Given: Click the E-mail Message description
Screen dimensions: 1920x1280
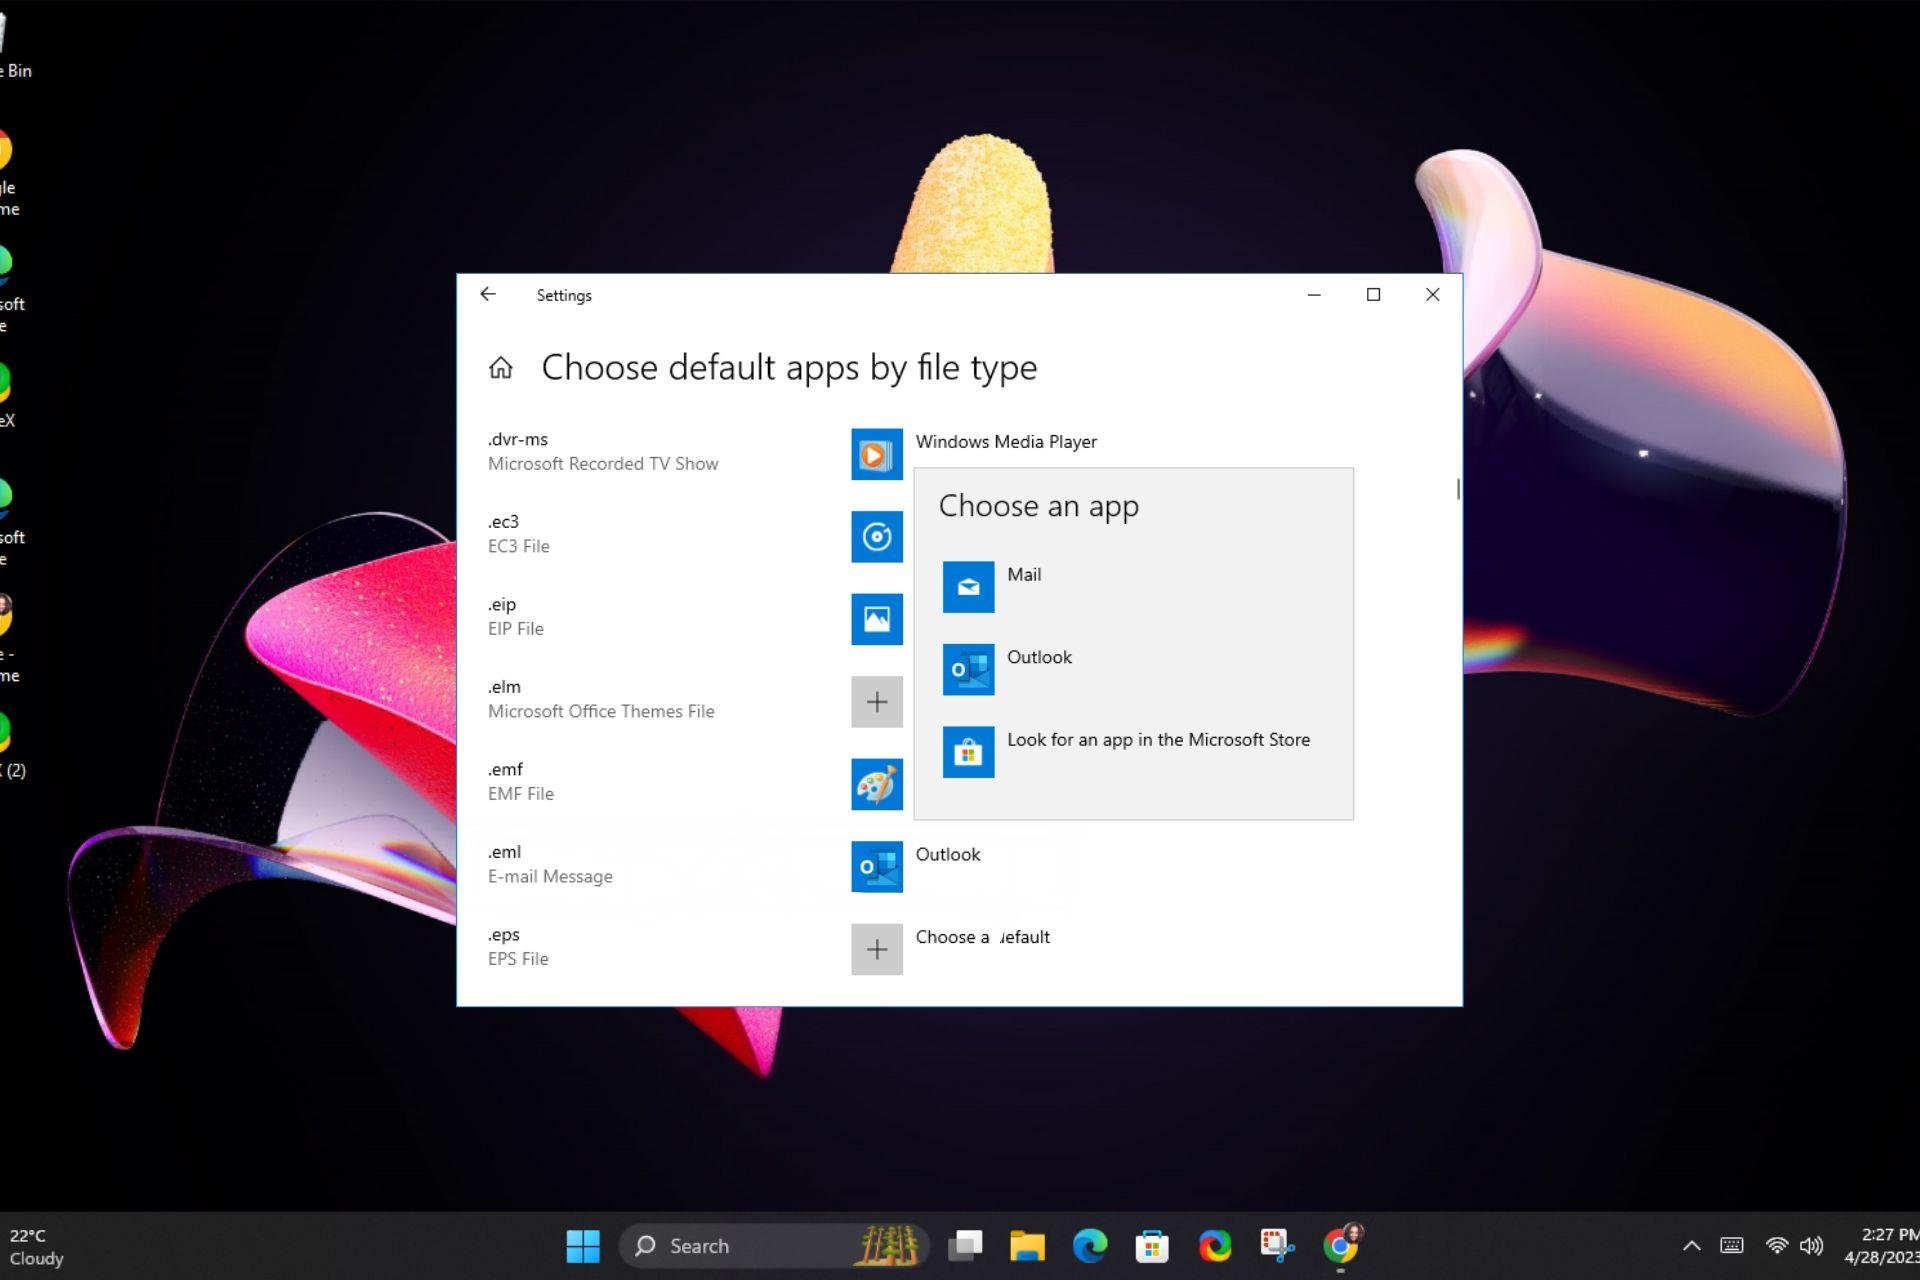Looking at the screenshot, I should [550, 877].
